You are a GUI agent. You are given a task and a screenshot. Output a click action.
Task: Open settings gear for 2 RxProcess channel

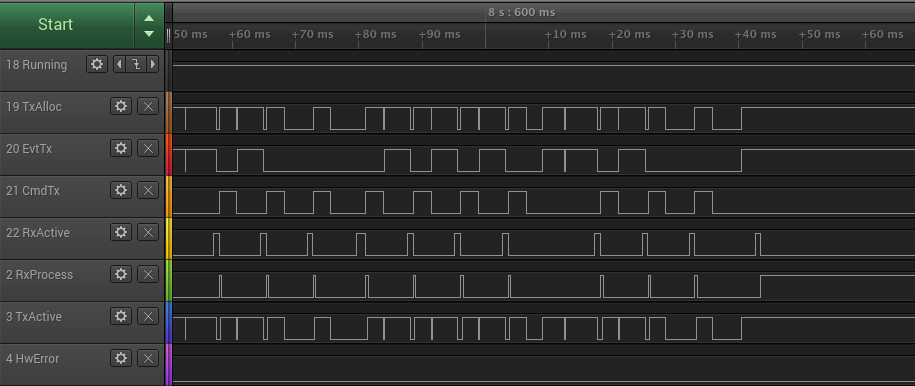tap(121, 274)
